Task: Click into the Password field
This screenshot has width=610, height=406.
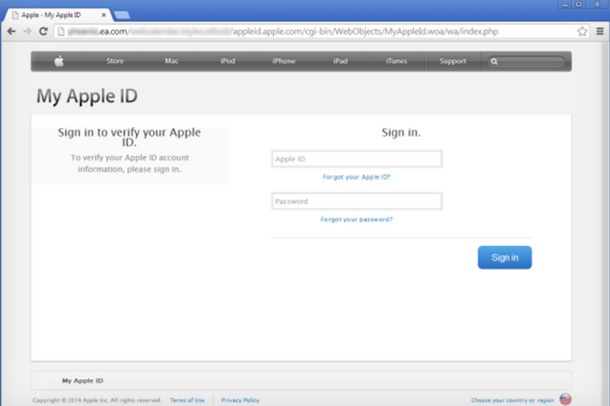Action: [x=356, y=201]
